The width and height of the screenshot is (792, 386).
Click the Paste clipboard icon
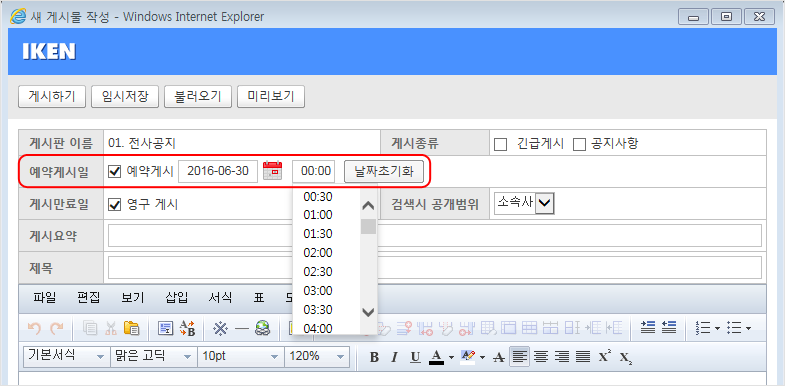click(131, 328)
